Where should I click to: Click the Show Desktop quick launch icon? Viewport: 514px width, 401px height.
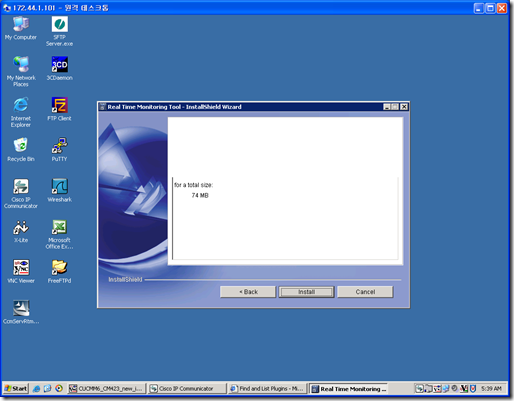48,389
